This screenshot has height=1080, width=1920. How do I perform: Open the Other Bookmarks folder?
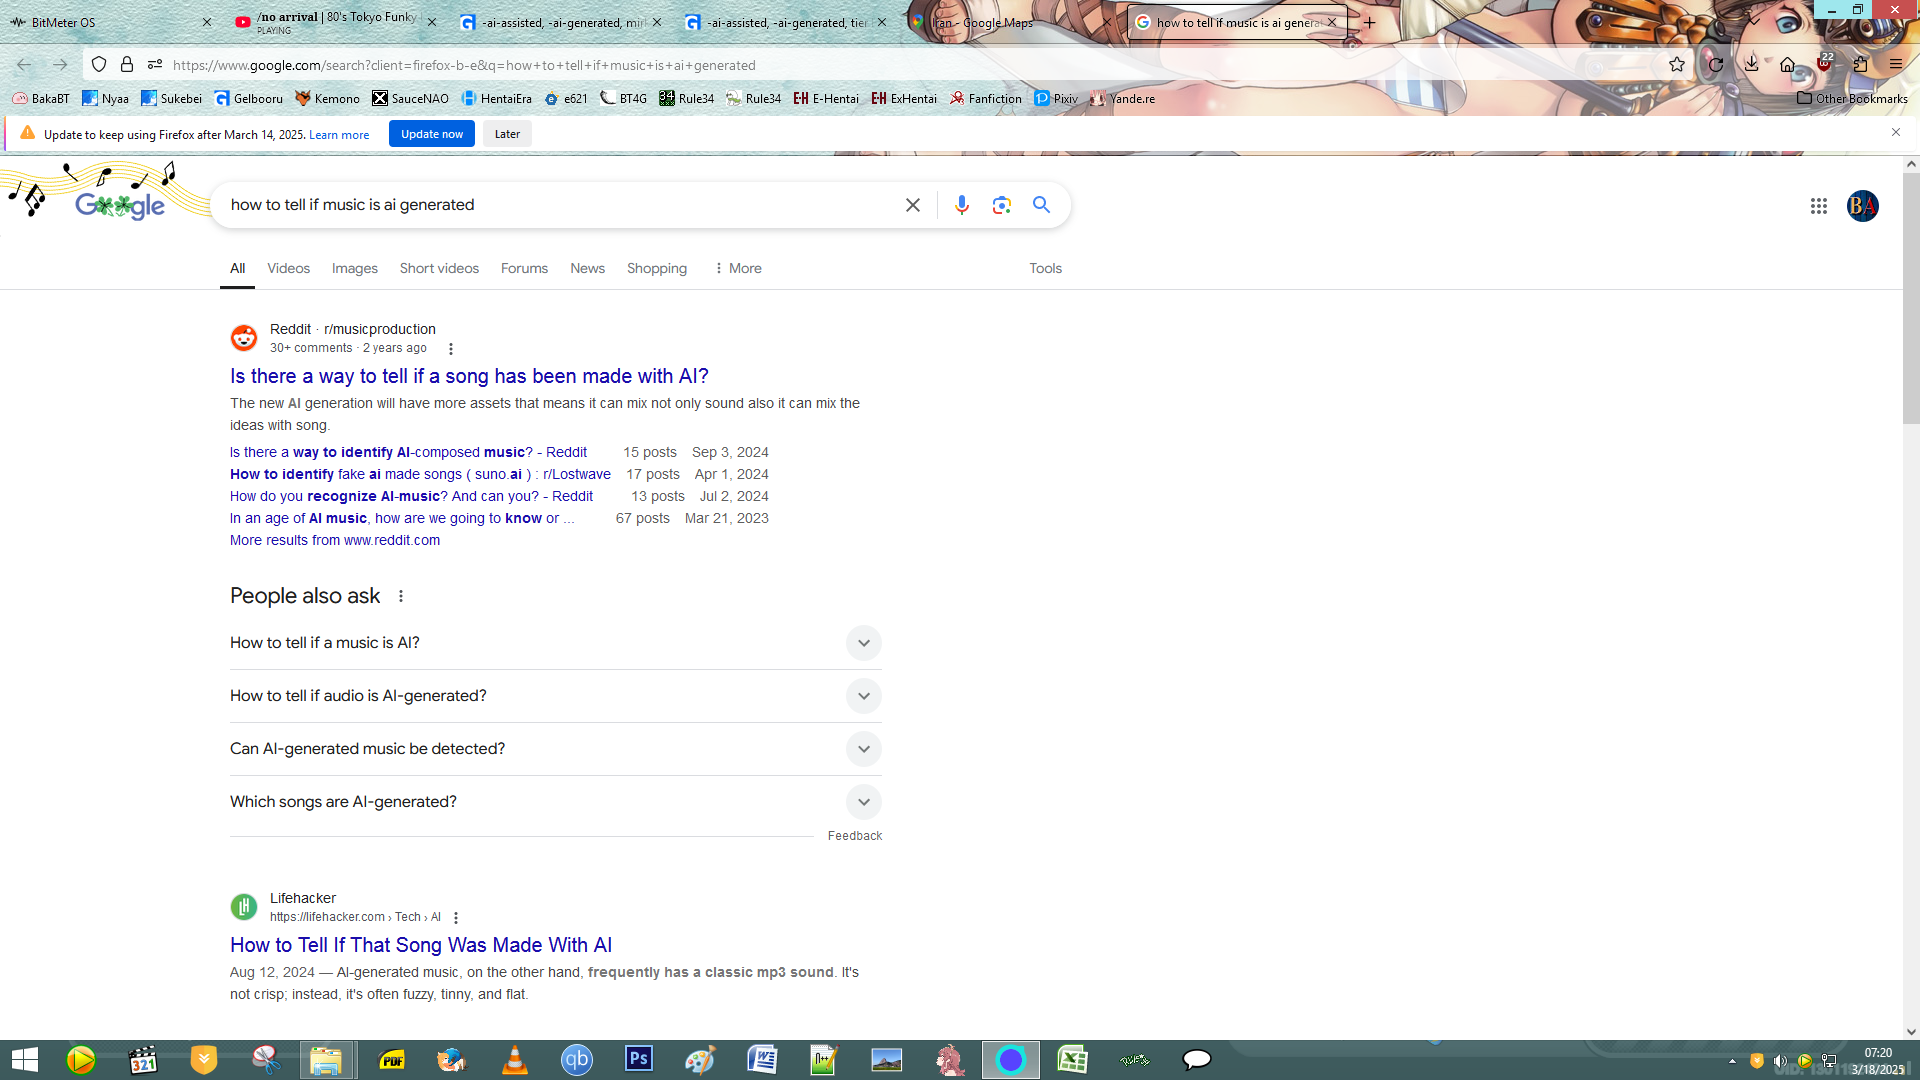(1852, 98)
